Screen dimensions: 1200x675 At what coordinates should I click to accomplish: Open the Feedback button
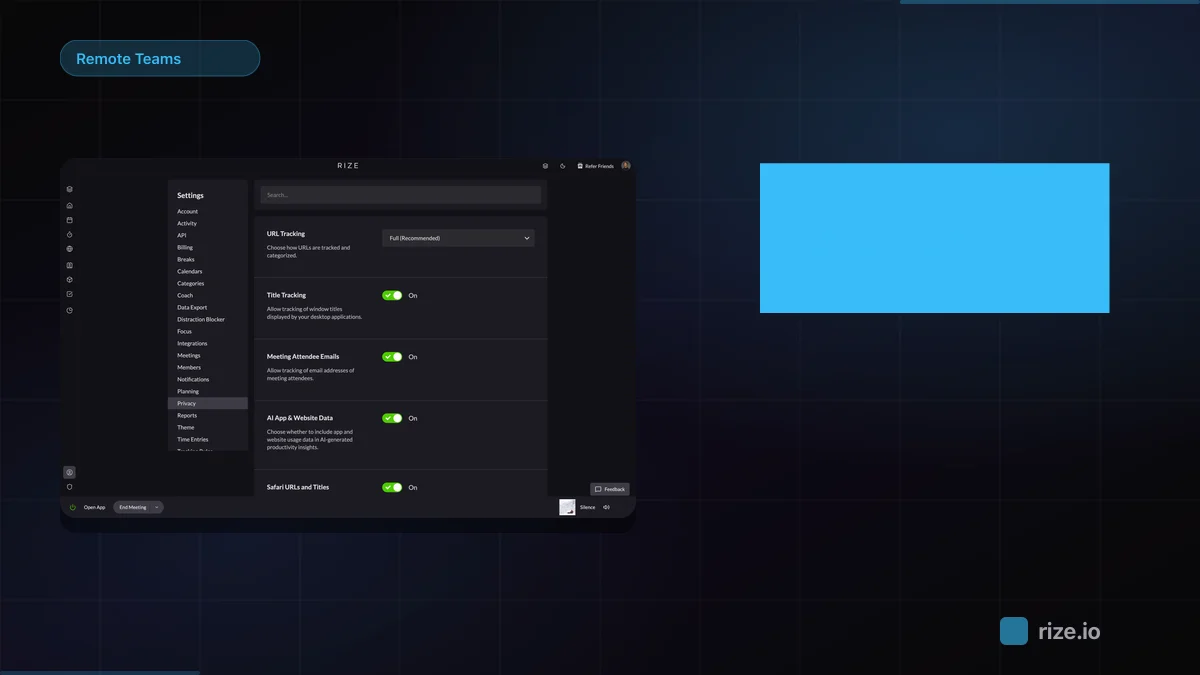(x=610, y=489)
